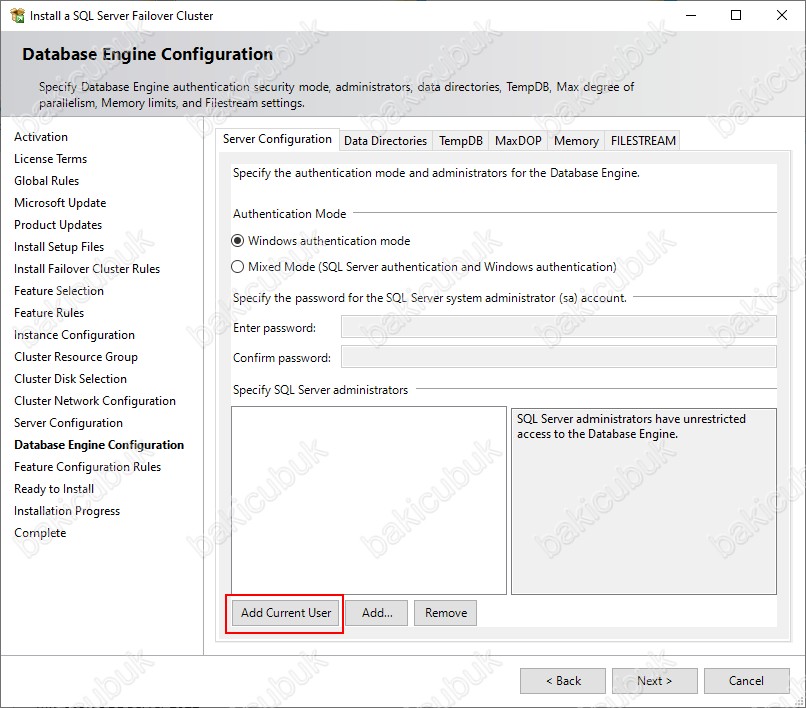Switch to the Server Configuration tab
The height and width of the screenshot is (708, 806).
(277, 139)
